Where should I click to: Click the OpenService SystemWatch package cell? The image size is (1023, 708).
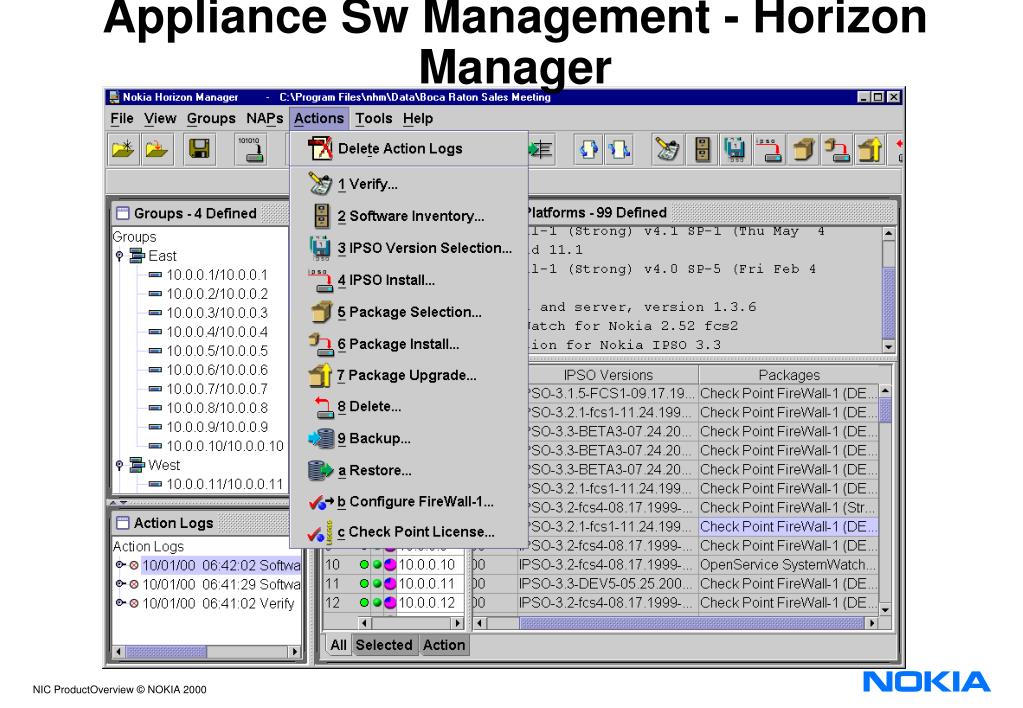tap(788, 564)
